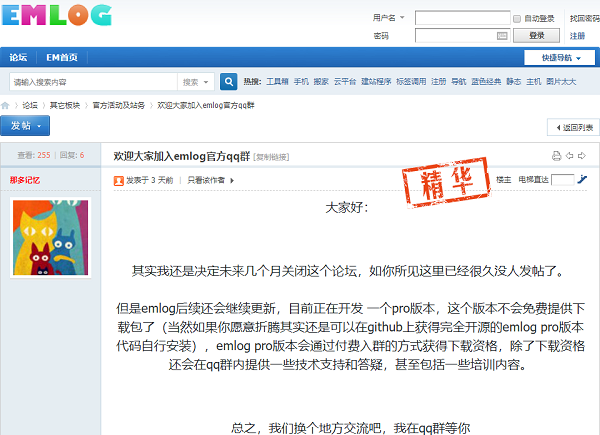Screen dimensions: 600x435
Task: Click the 返回列表 button
Action: (x=573, y=127)
